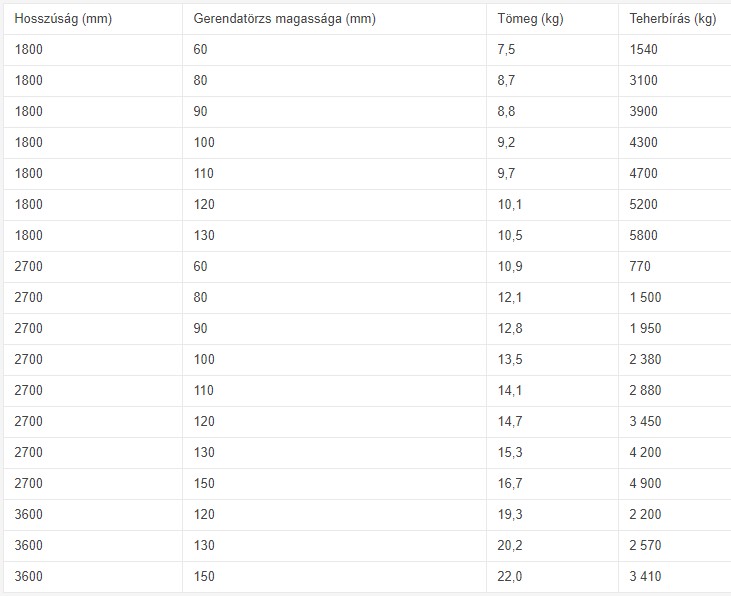731x596 pixels.
Task: Select the load capacity 4 900 cell
Action: [645, 484]
